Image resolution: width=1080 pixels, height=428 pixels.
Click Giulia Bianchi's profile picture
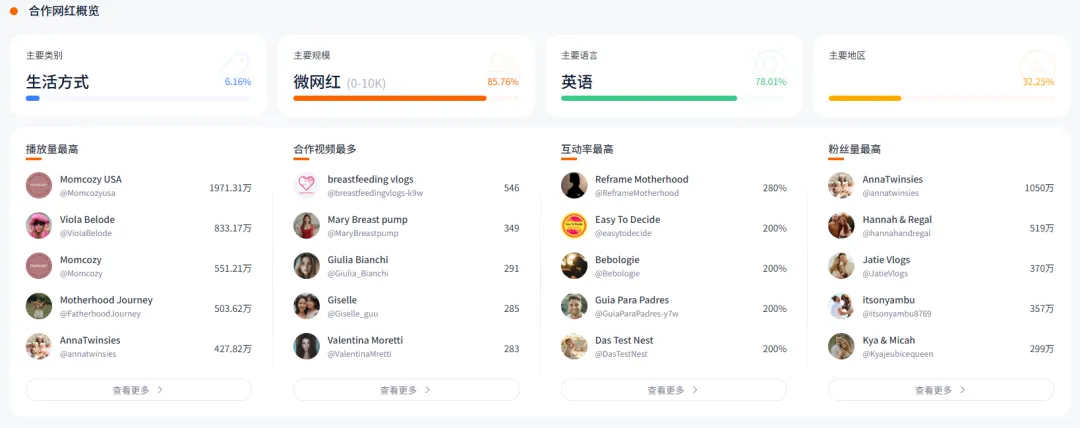tap(306, 266)
